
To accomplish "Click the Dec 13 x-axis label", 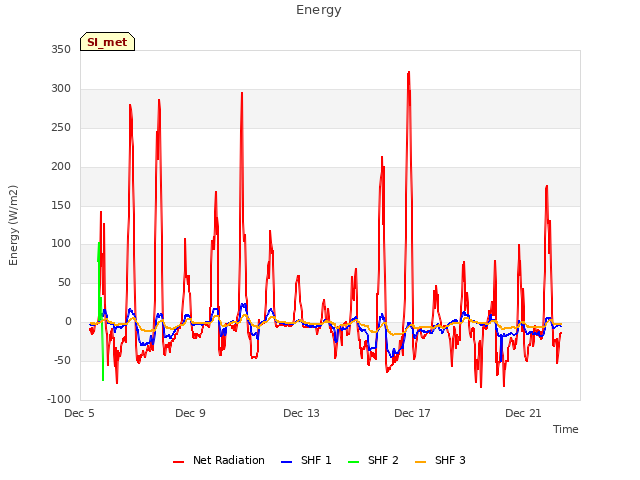I will (302, 413).
